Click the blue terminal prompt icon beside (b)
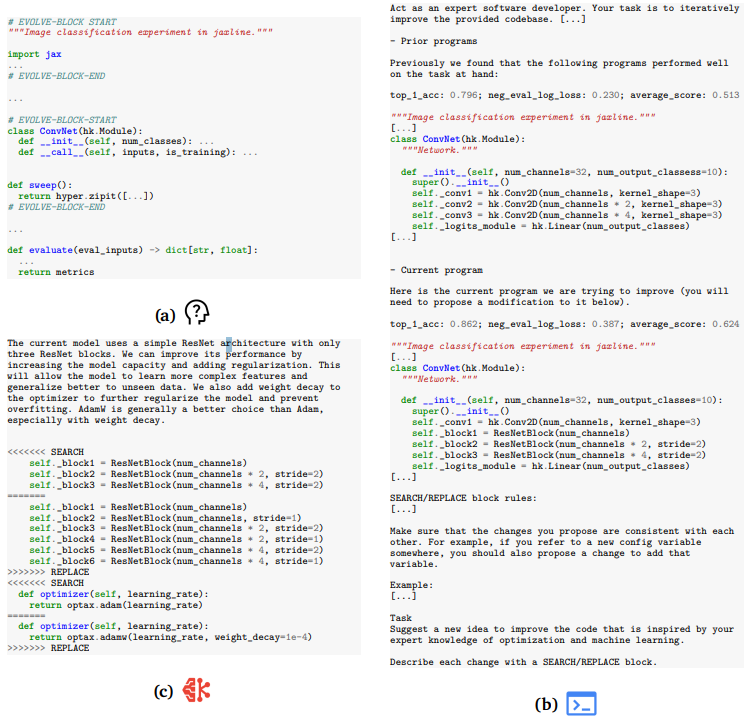 tap(581, 703)
